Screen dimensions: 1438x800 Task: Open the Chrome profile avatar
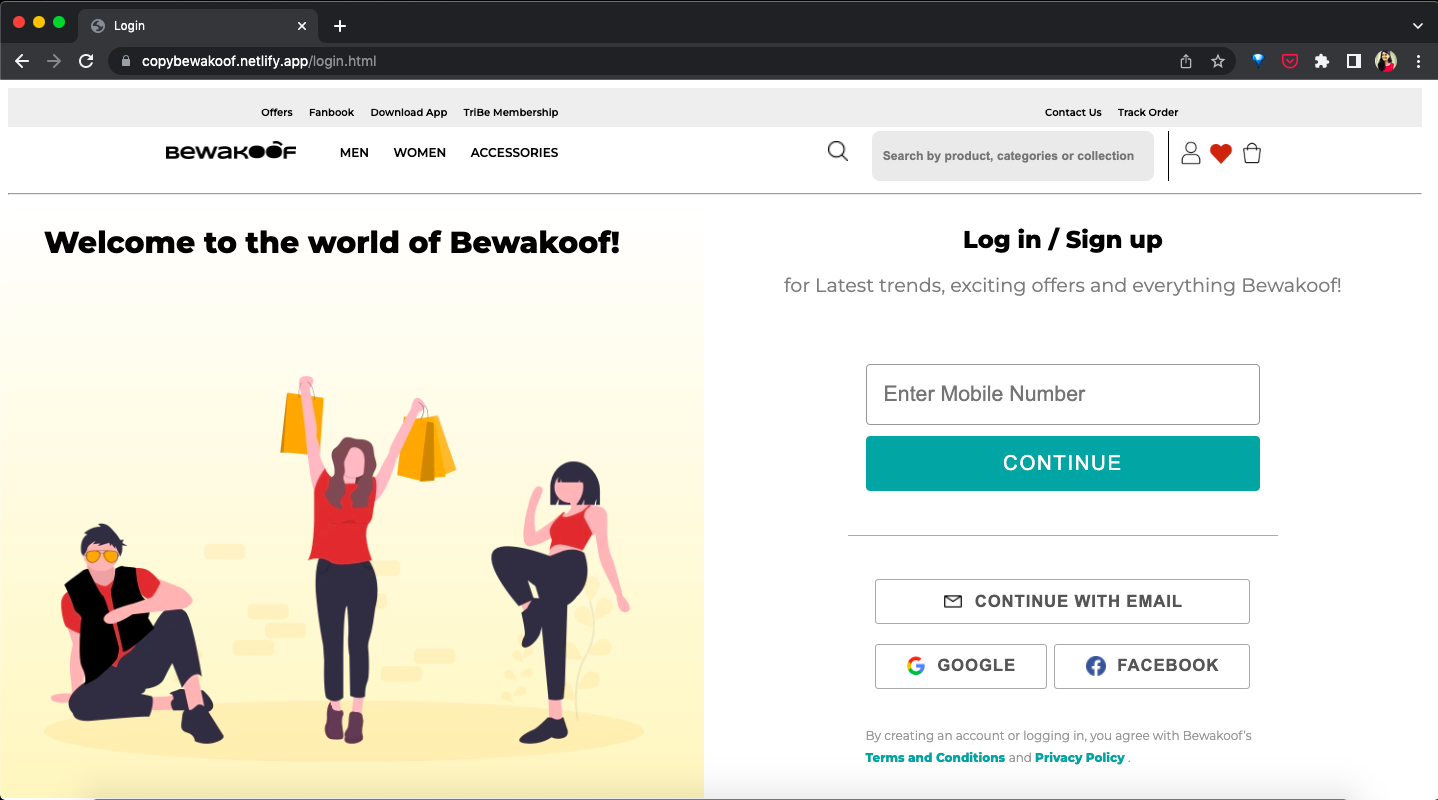tap(1386, 61)
